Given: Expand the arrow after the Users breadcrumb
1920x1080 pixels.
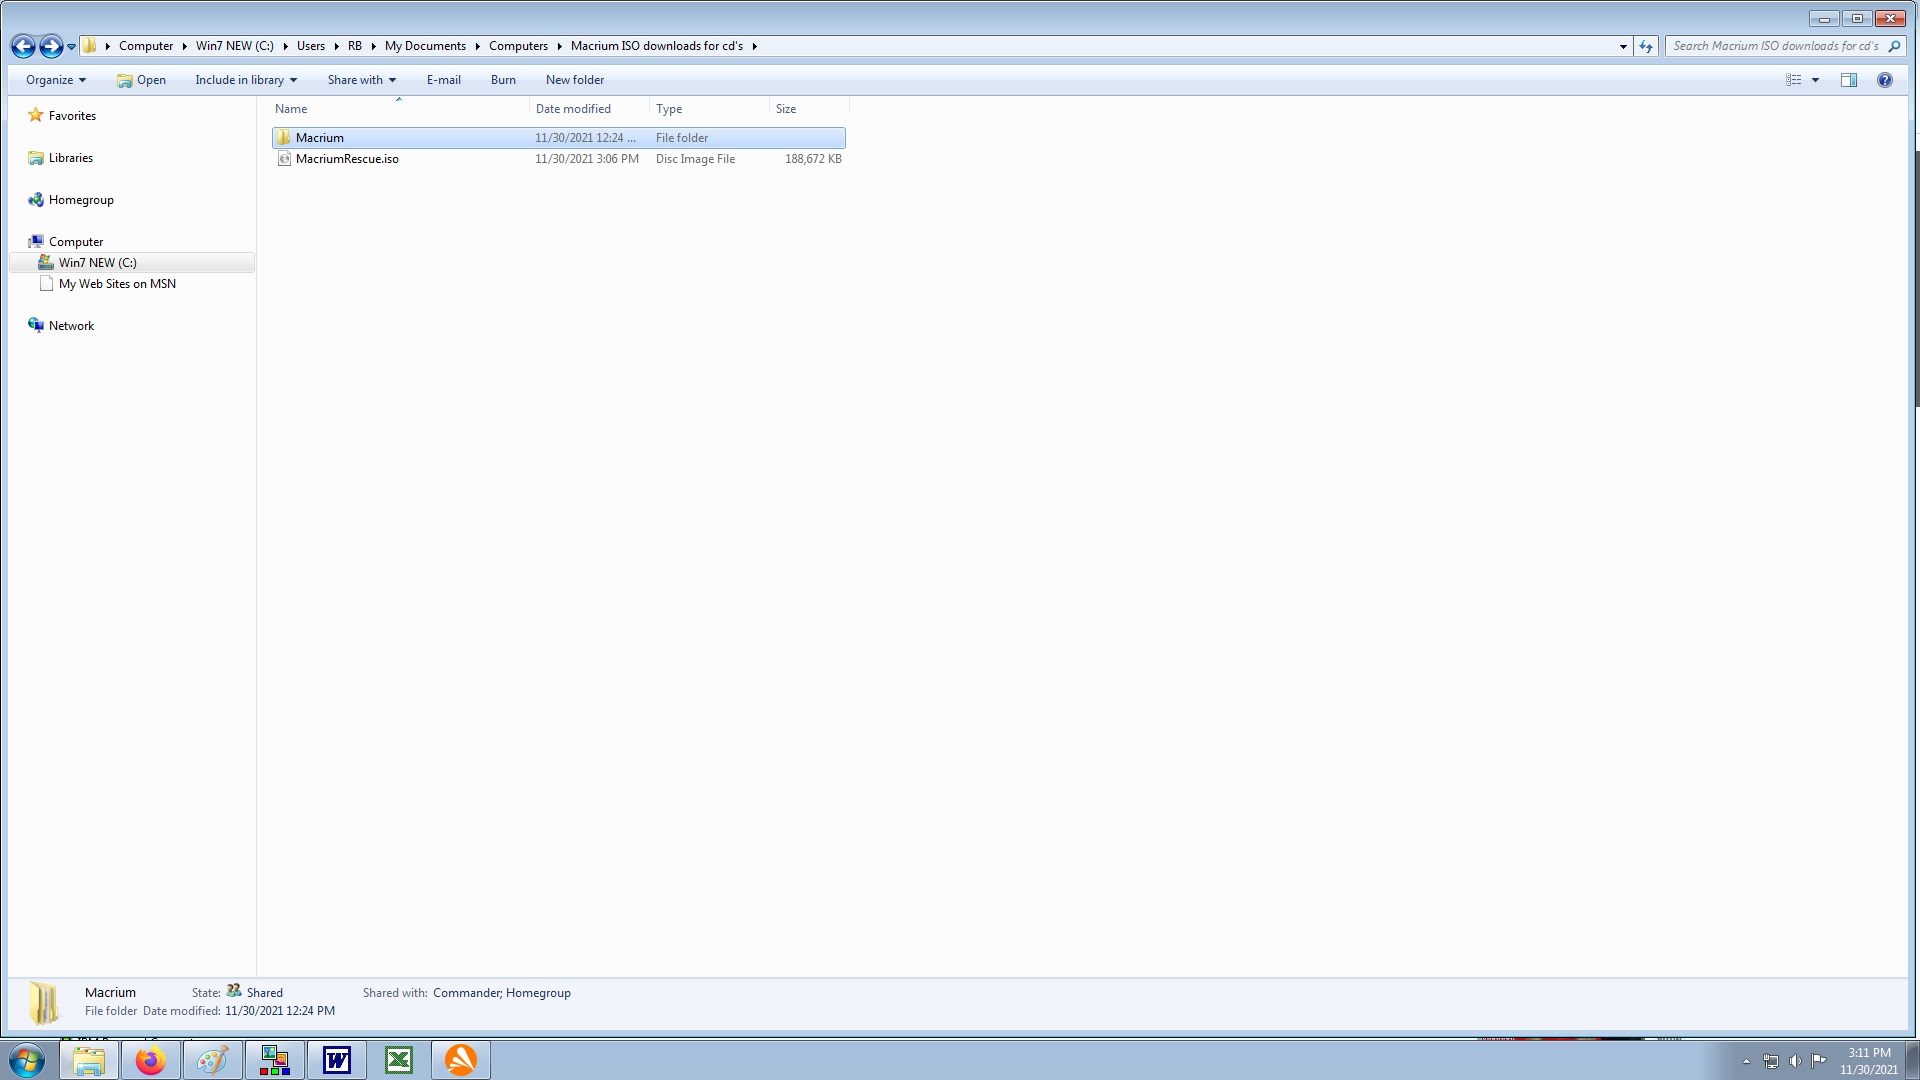Looking at the screenshot, I should [336, 46].
